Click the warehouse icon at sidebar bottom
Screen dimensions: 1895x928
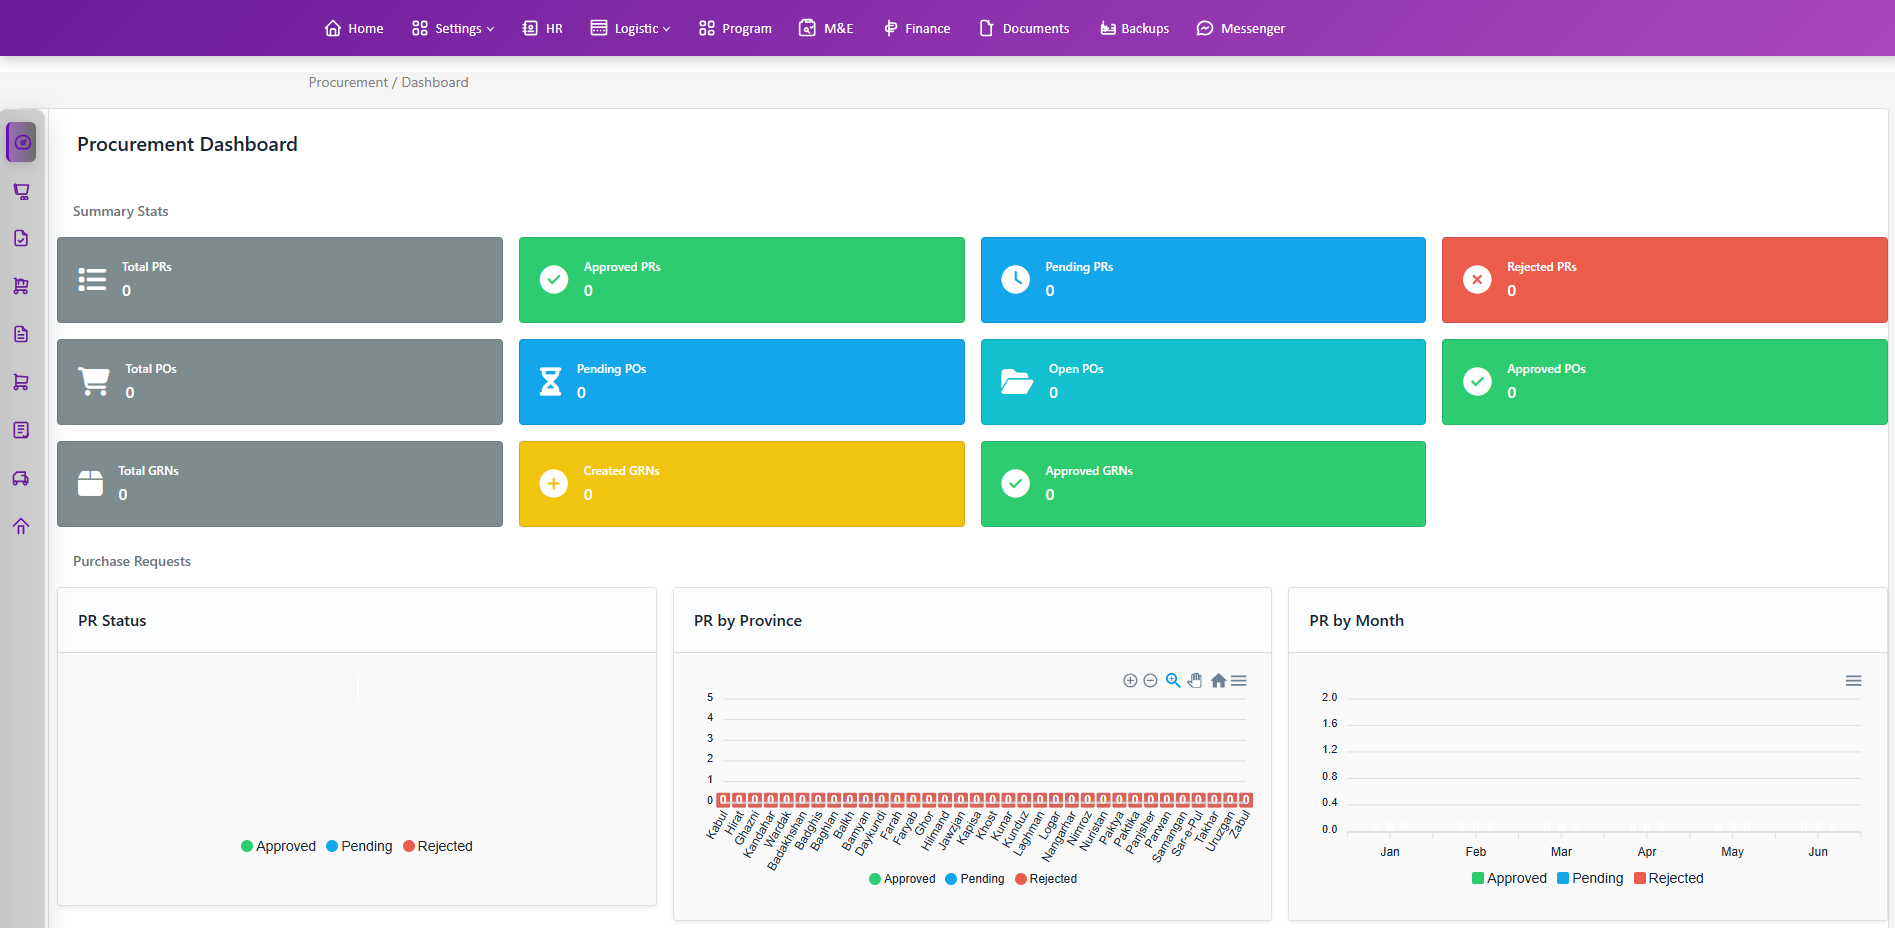[21, 525]
